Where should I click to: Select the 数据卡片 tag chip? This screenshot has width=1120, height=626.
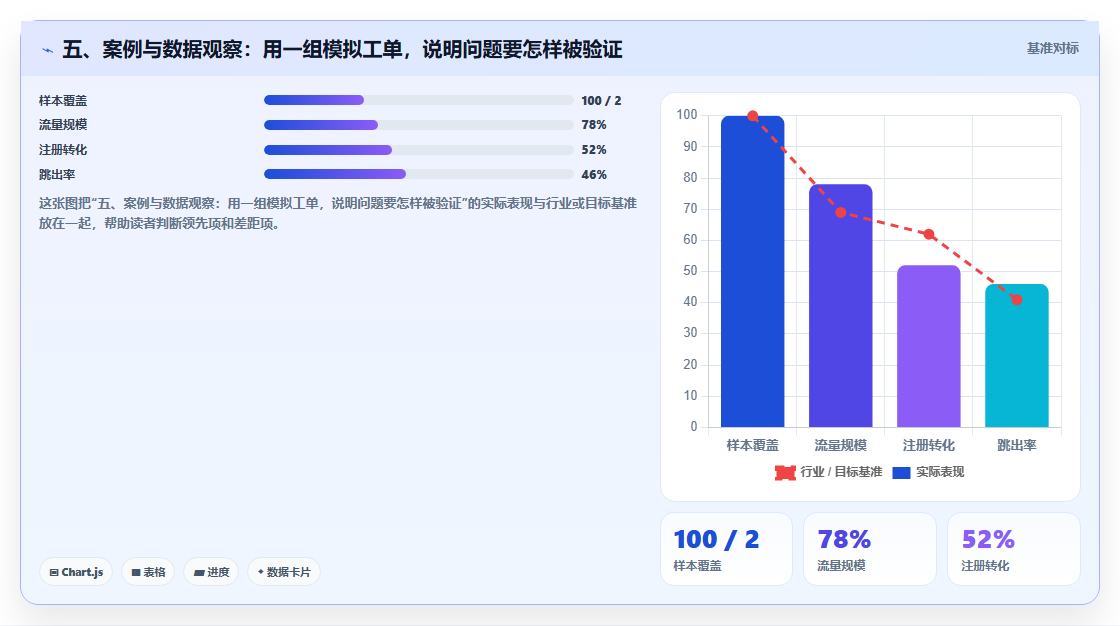click(x=284, y=572)
